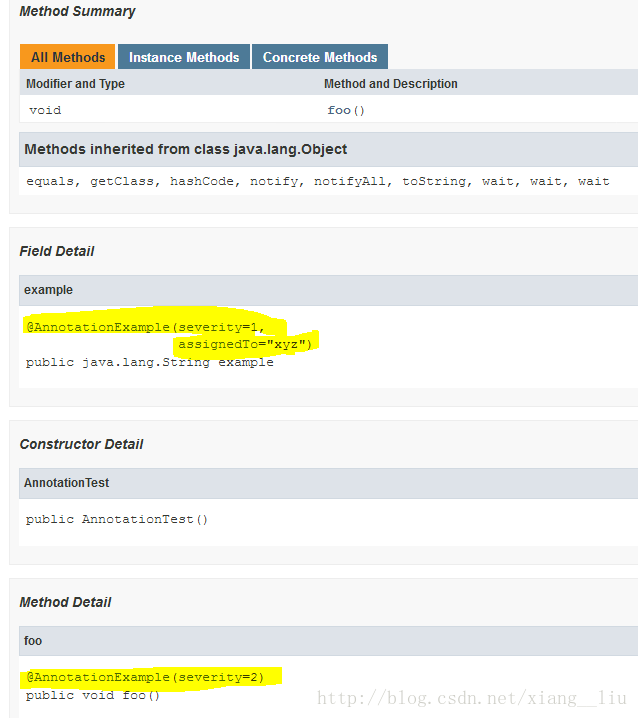Click the 'Modifier and Type' column header
Screen dimensions: 638x718
[x=75, y=84]
